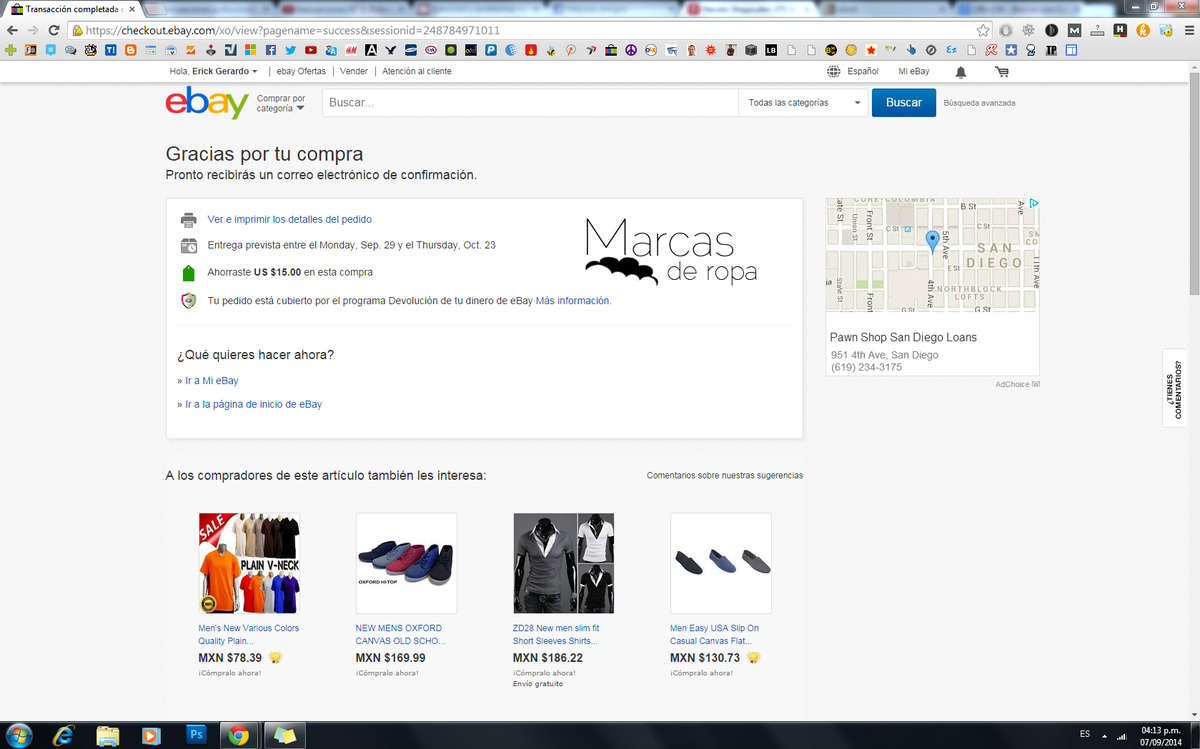Click the Plain V-Neck shirts thumbnail
This screenshot has height=749, width=1200.
[x=249, y=563]
